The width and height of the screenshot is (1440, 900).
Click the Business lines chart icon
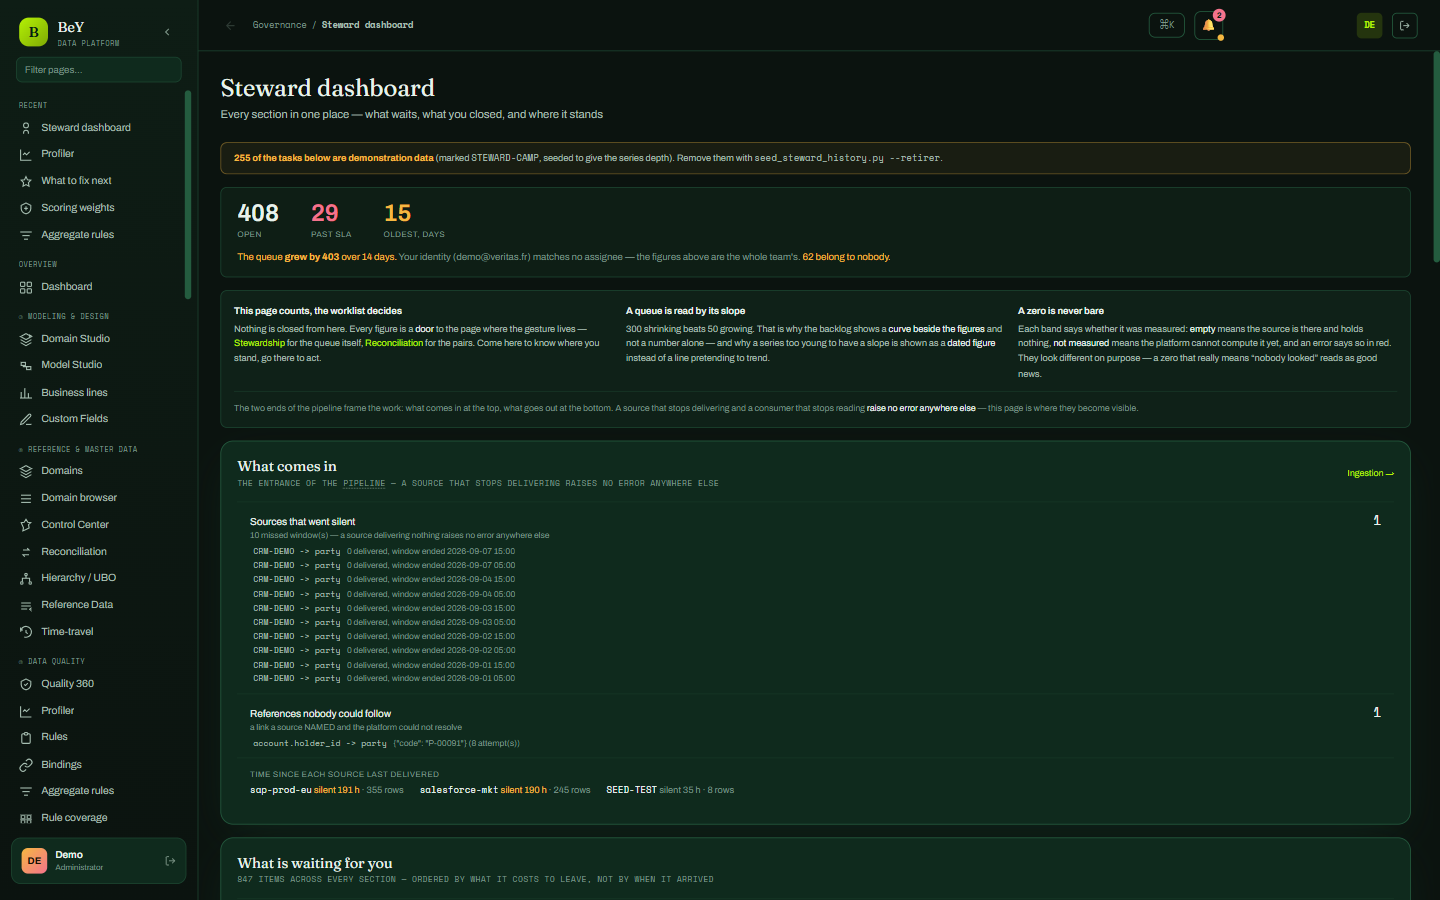(x=26, y=393)
